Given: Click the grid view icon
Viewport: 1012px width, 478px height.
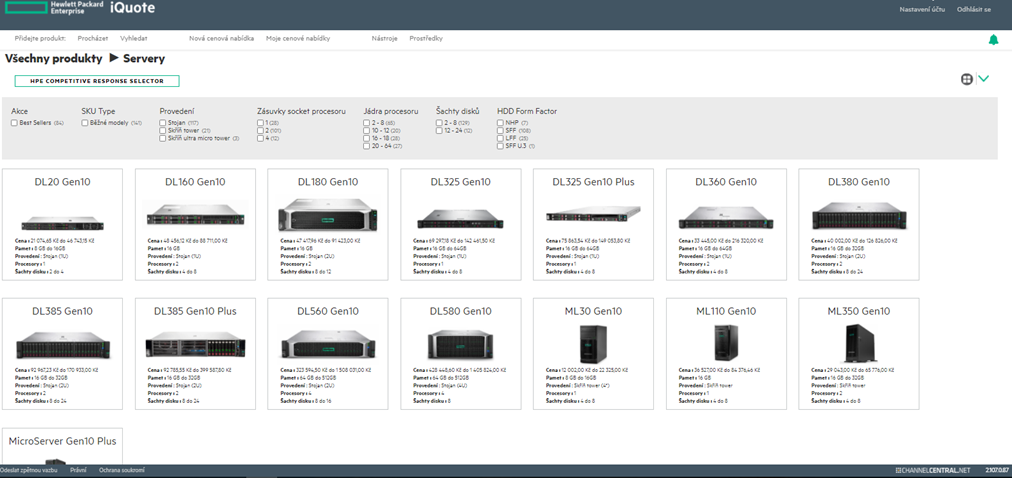Looking at the screenshot, I should 967,79.
